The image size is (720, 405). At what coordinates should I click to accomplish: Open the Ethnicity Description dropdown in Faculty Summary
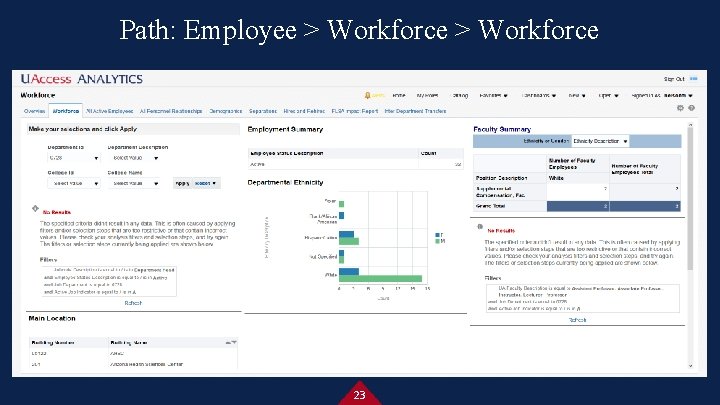pos(600,141)
